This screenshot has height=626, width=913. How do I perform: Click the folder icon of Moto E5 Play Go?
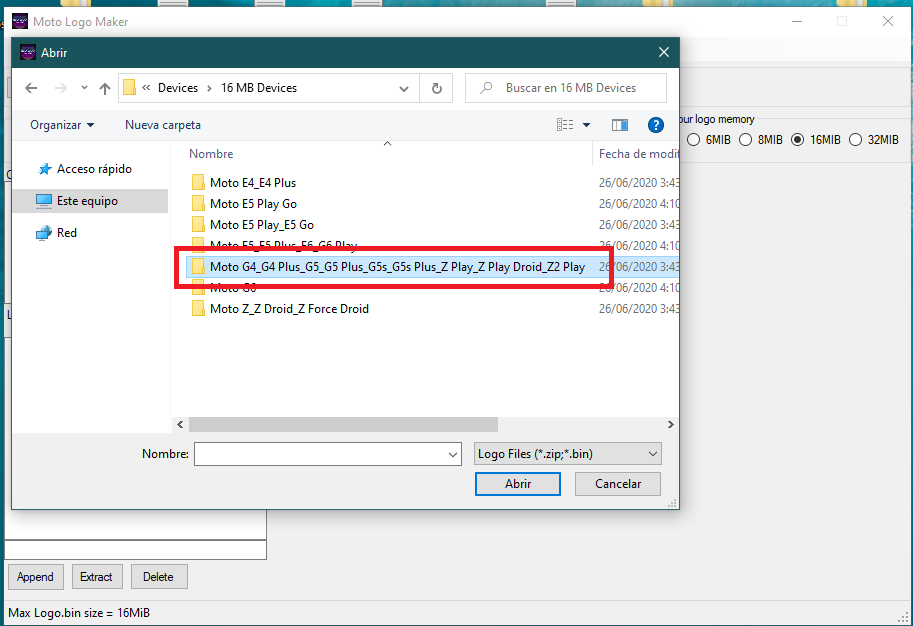(x=198, y=204)
